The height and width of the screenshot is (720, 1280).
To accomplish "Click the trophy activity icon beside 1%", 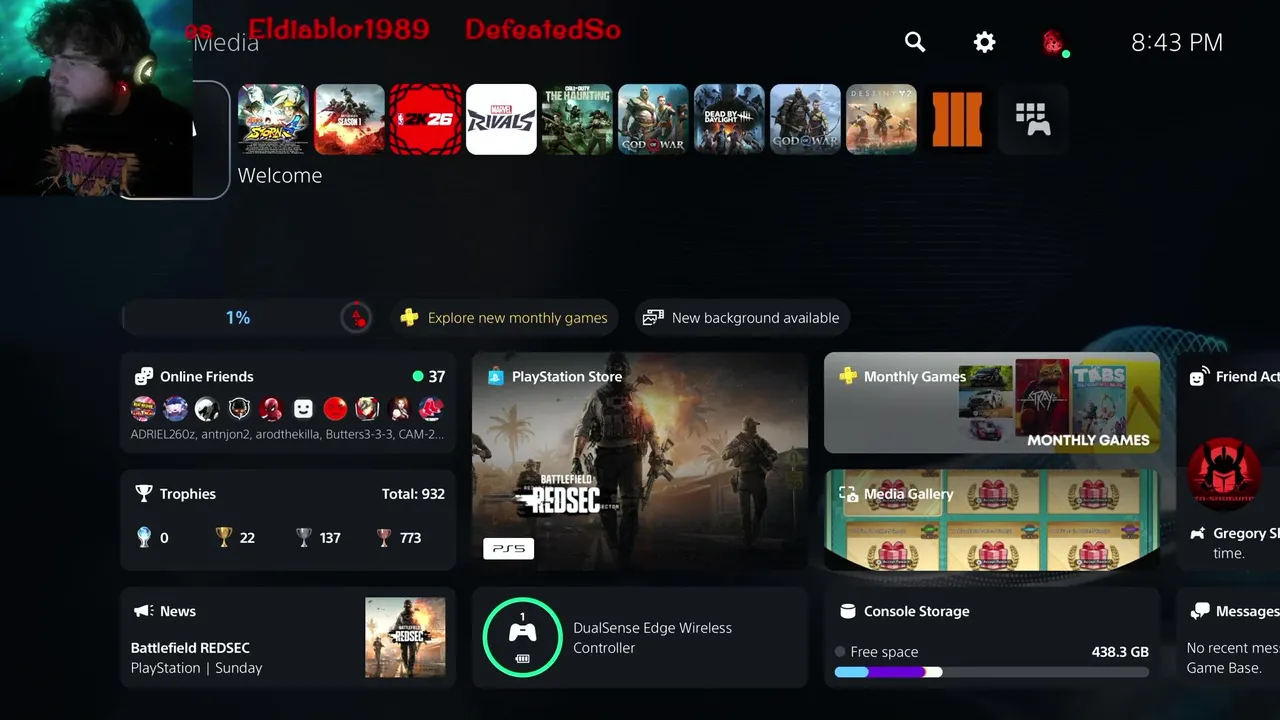I will (x=356, y=318).
